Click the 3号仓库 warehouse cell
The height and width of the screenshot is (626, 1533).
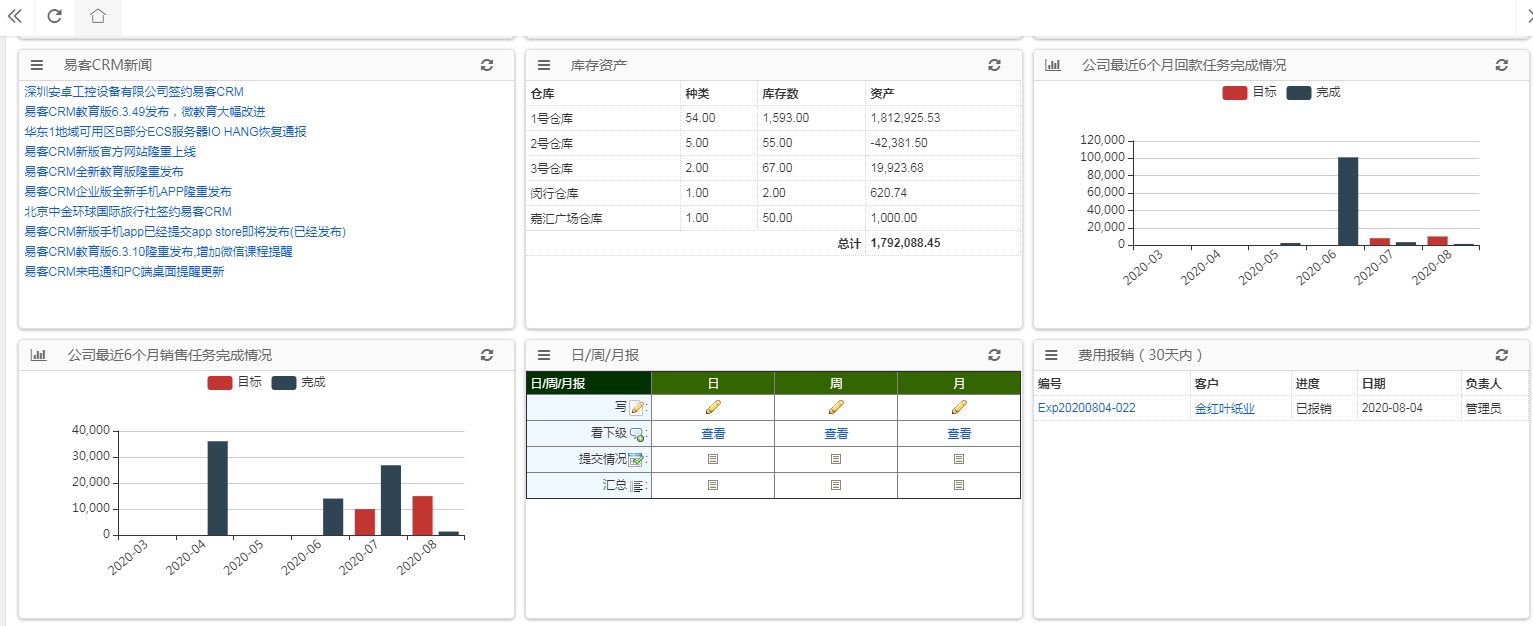[603, 168]
